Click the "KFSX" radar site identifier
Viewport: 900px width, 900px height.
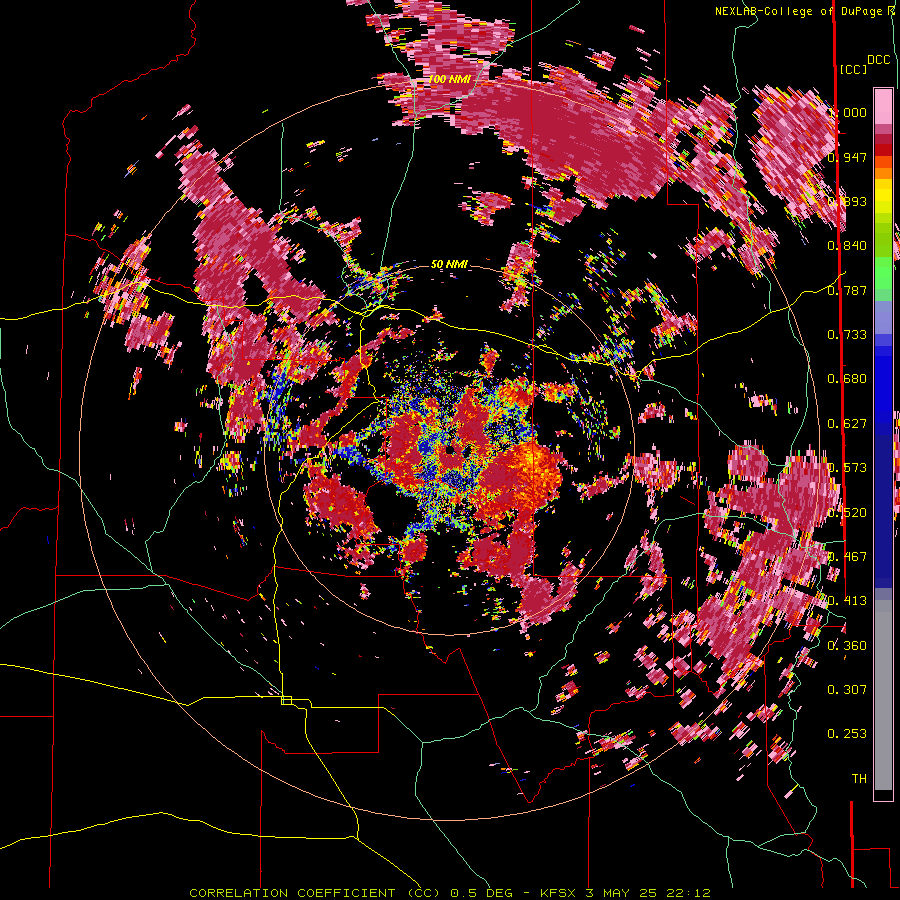(x=560, y=893)
